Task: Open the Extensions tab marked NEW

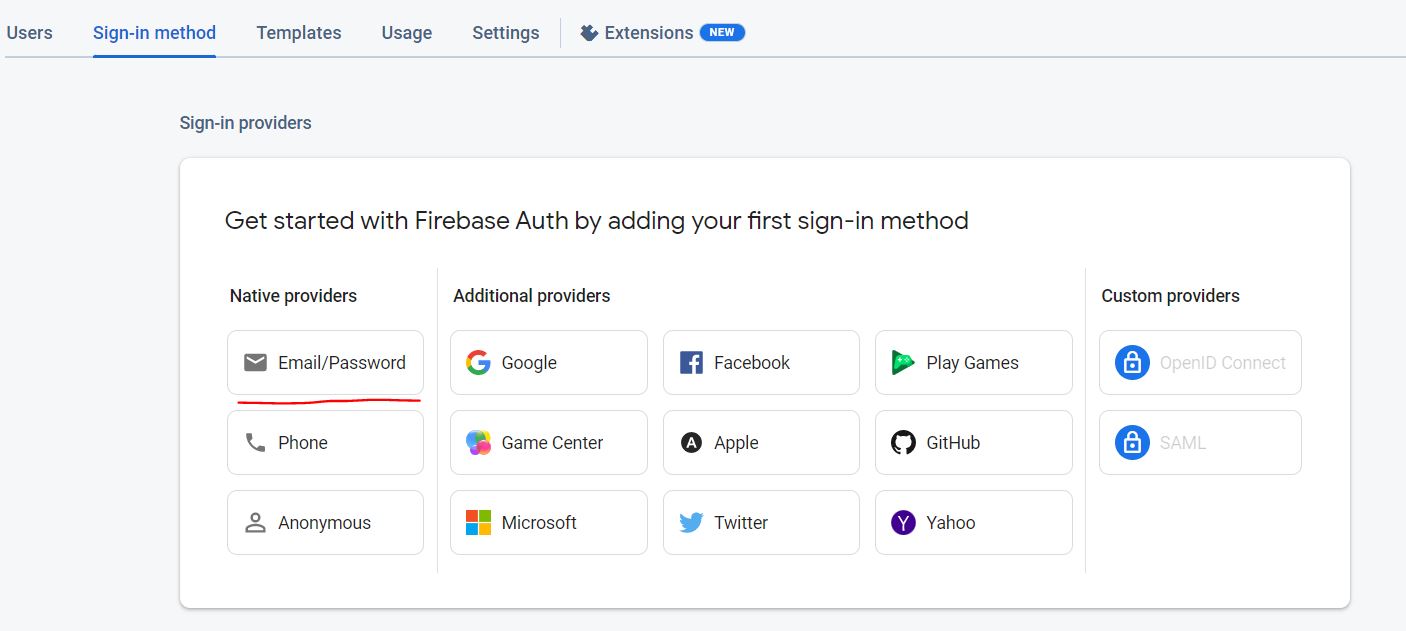Action: (662, 33)
